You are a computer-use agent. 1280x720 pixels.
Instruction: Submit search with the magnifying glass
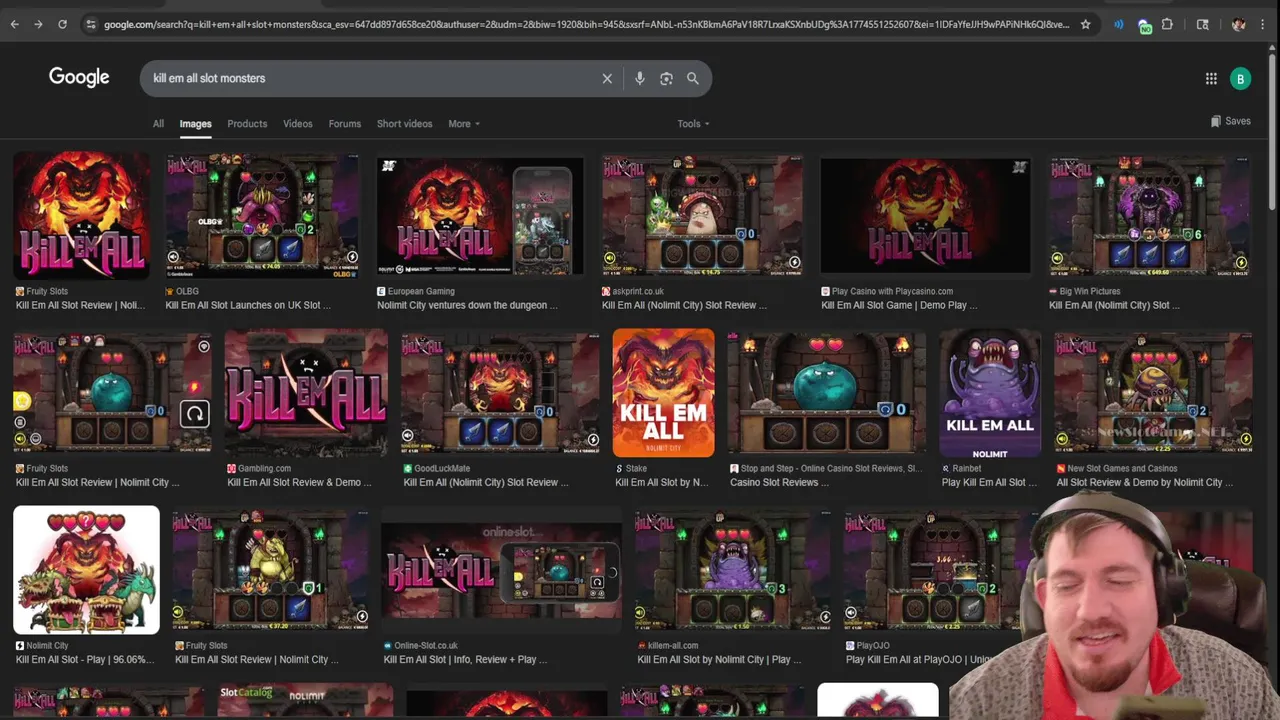tap(693, 78)
